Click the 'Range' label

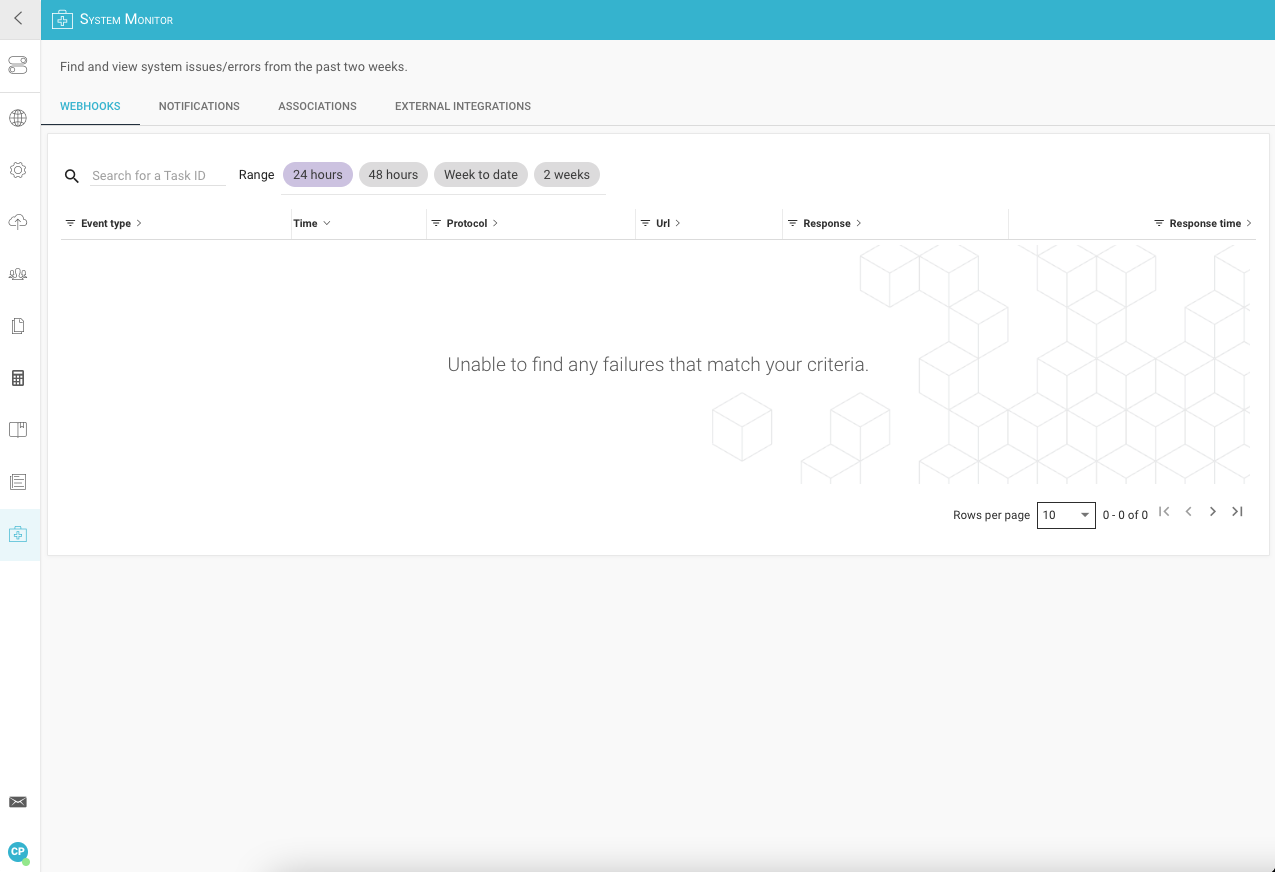256,175
